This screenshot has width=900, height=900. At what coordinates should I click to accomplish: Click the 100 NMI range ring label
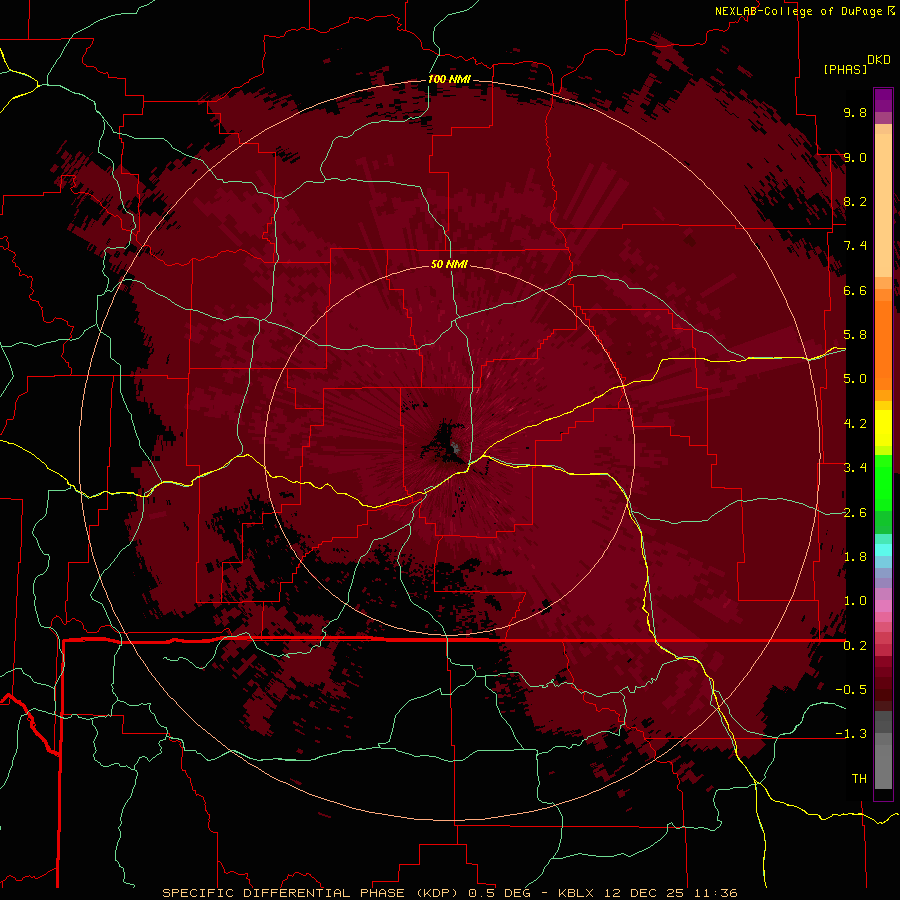coord(449,79)
